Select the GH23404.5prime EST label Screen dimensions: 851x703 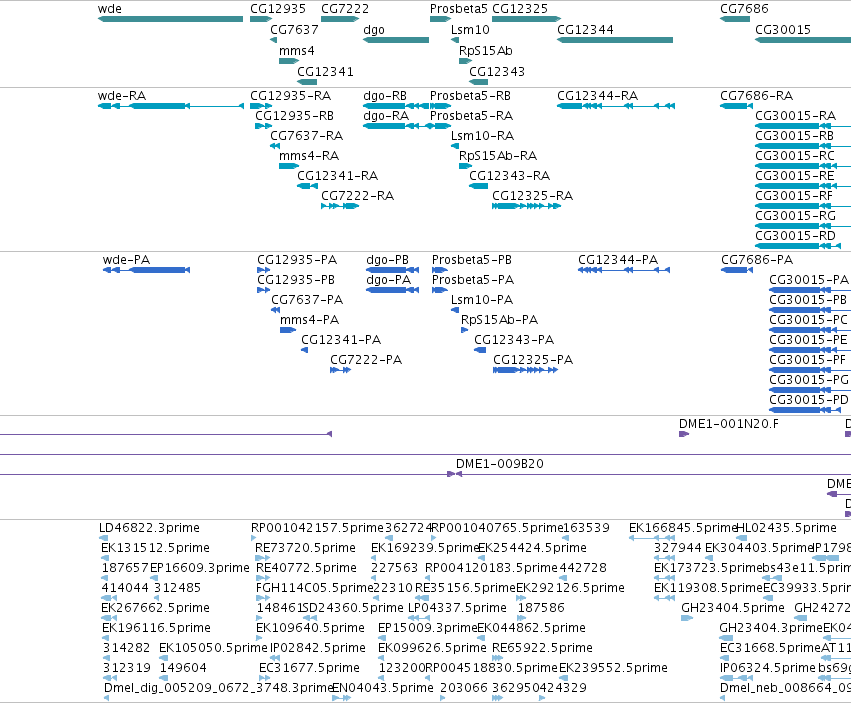point(733,608)
